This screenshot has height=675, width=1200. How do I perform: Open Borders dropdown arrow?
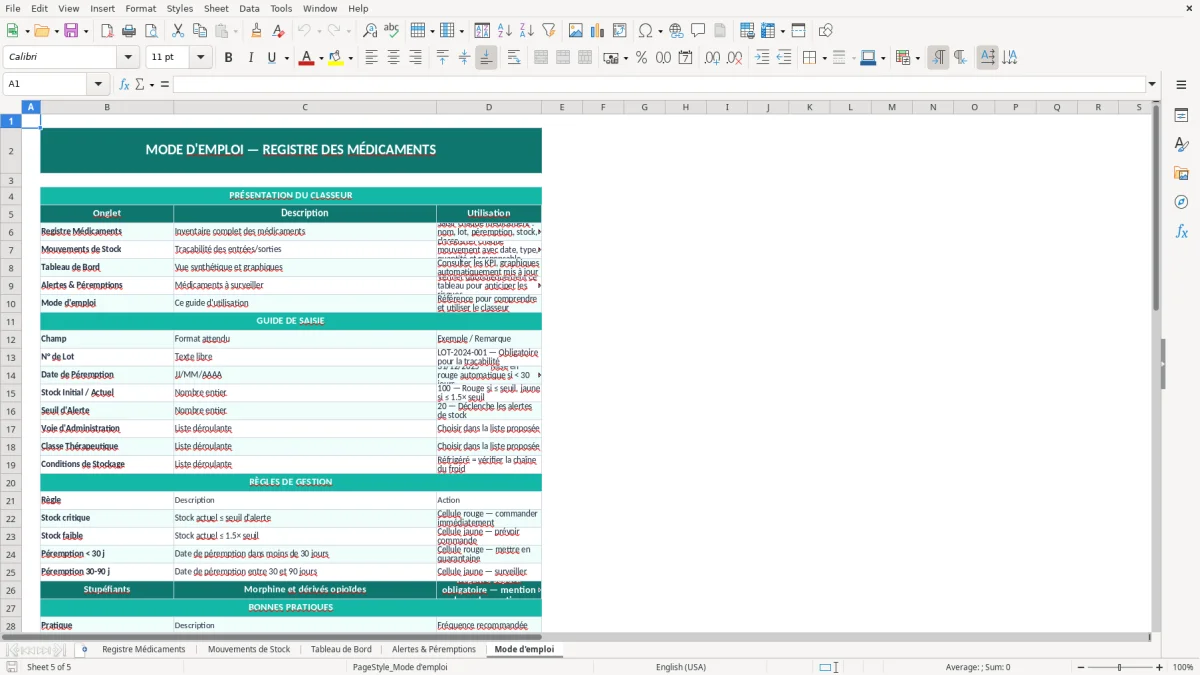click(826, 58)
